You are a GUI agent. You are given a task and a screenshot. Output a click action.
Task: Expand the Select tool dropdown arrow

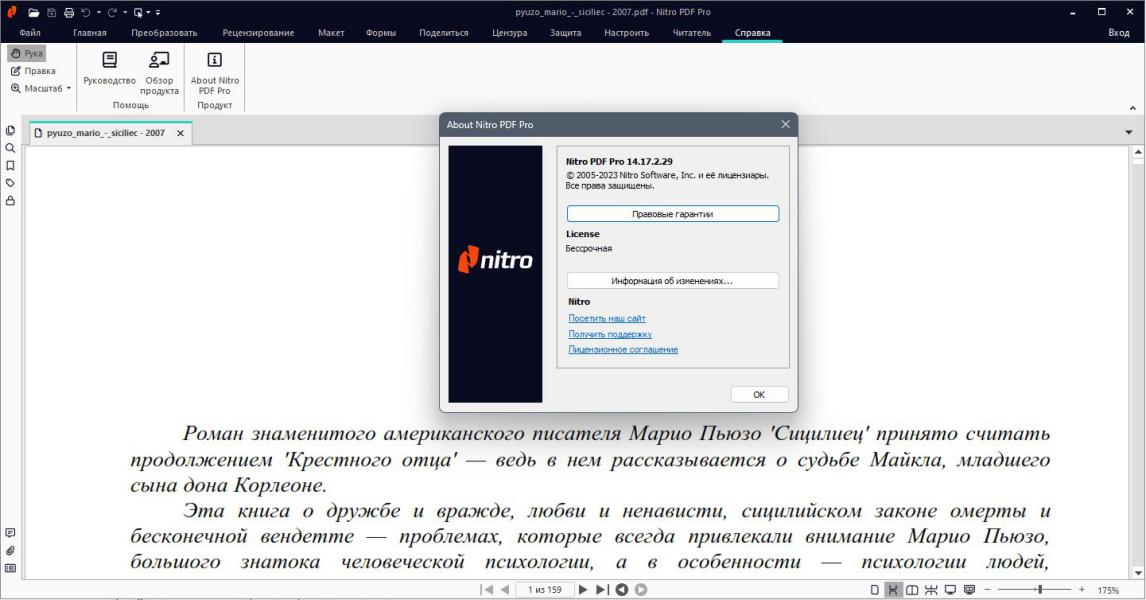[148, 12]
